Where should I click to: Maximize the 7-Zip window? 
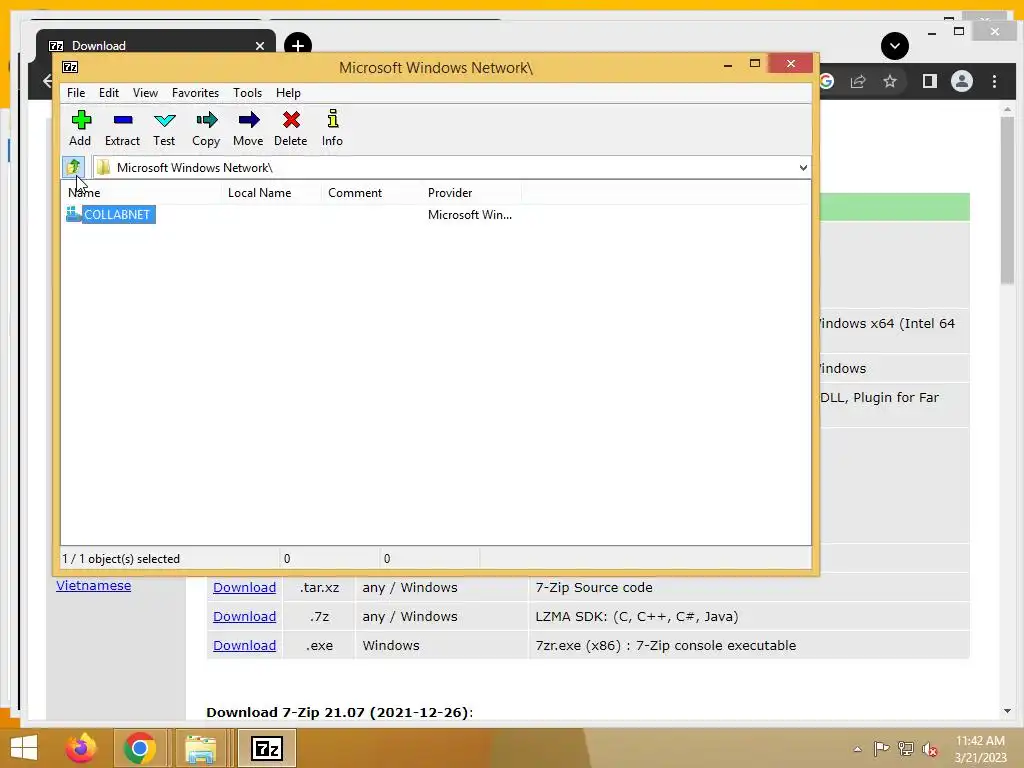[755, 63]
